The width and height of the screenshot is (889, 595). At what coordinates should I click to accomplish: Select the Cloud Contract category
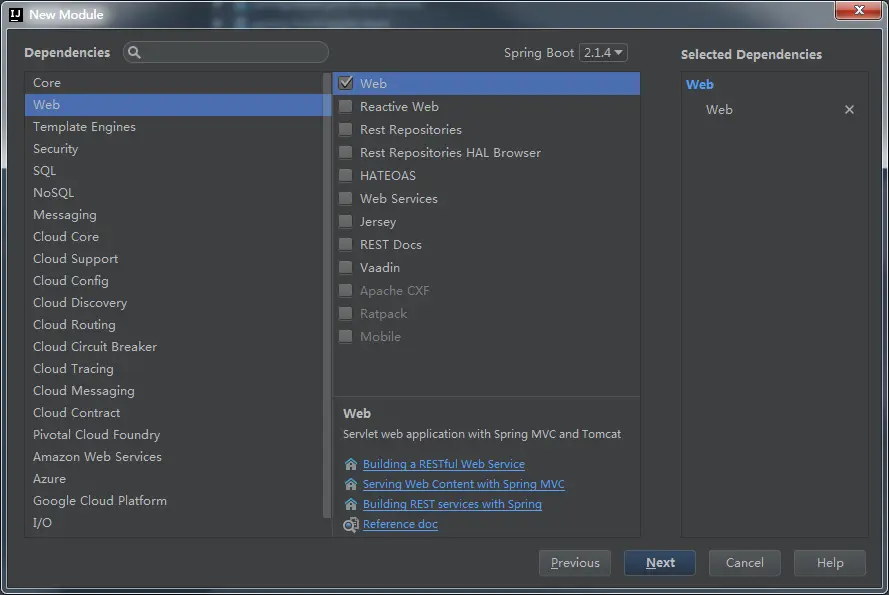tap(173, 412)
